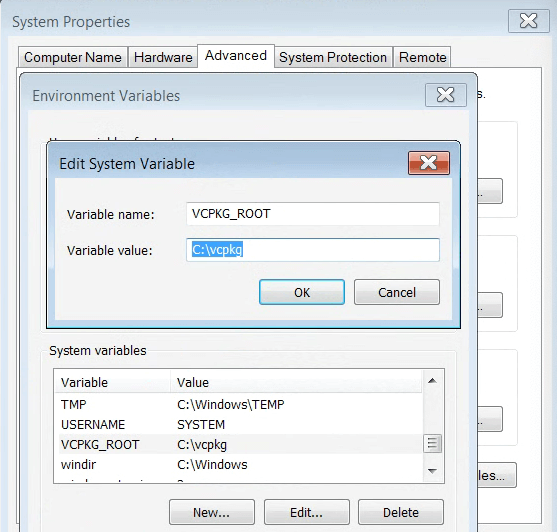Open the System Protection tab
This screenshot has height=532, width=557.
pos(333,57)
